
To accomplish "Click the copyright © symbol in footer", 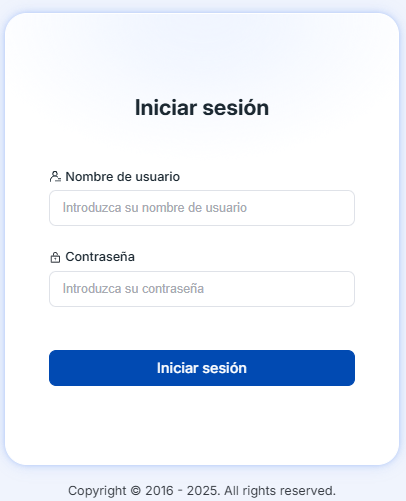I will [136, 491].
